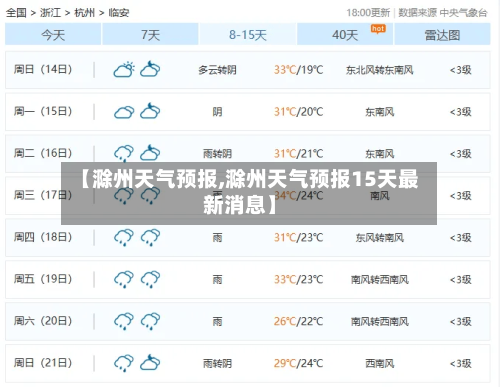The image size is (500, 387).
Task: Go to 全国 in the breadcrumb
Action: (x=16, y=13)
